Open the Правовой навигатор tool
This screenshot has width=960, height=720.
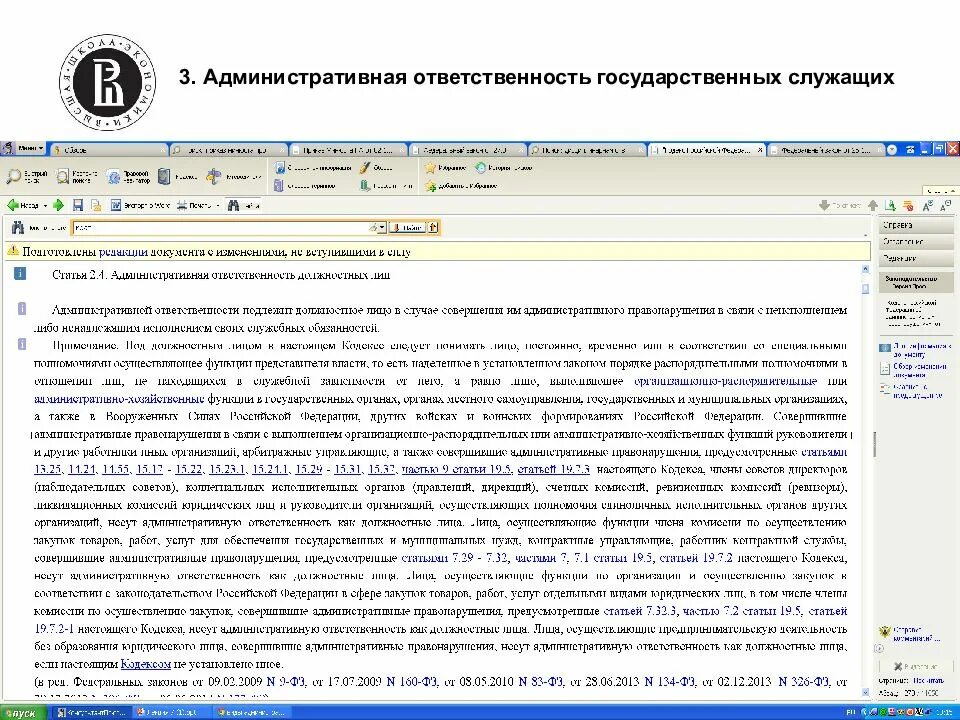click(129, 176)
